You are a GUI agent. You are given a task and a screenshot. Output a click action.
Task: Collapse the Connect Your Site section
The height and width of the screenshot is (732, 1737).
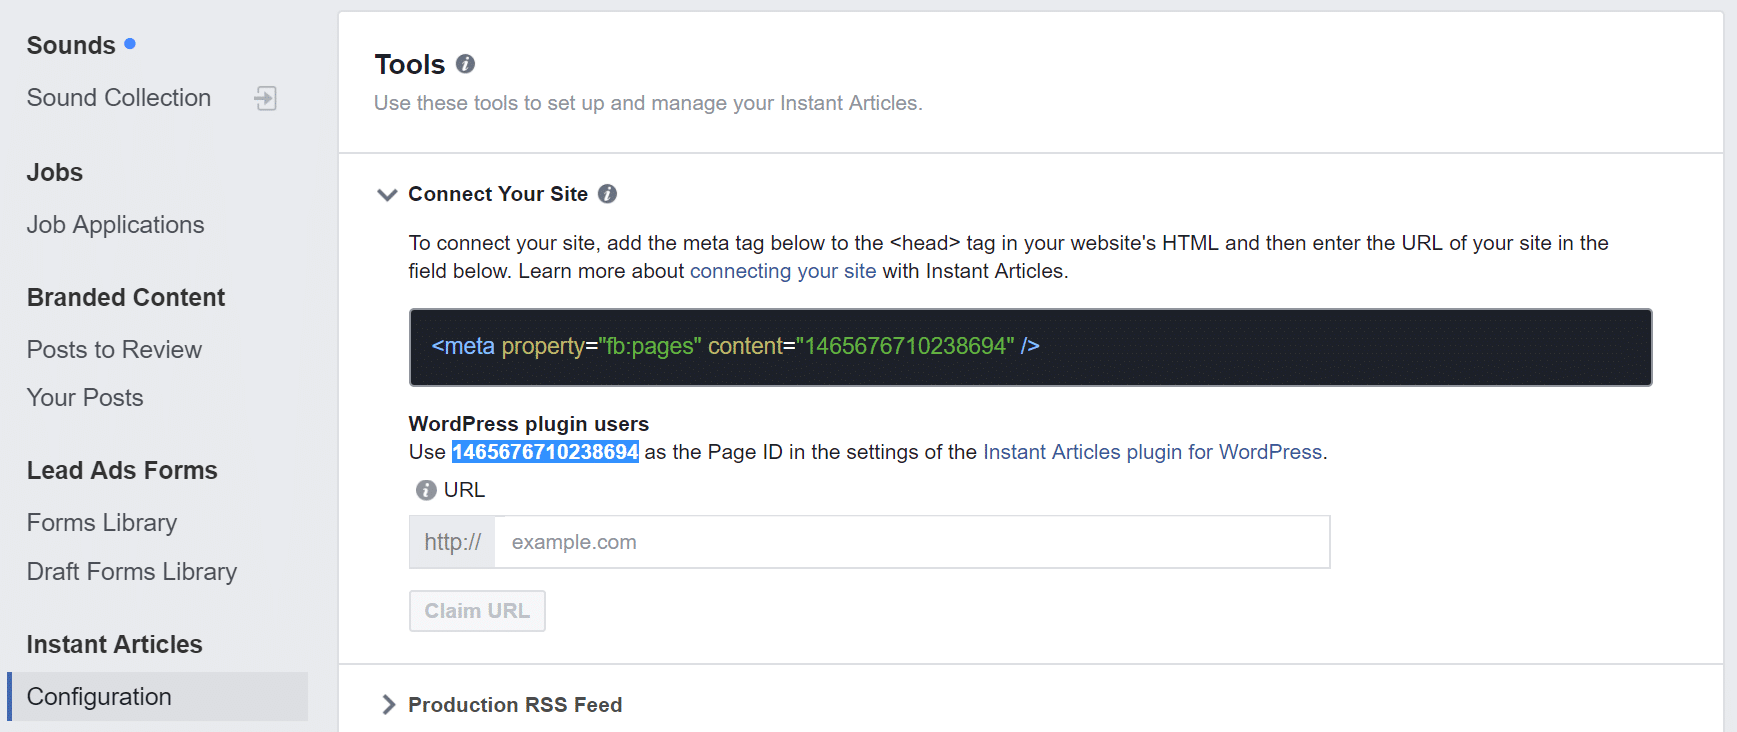[387, 194]
